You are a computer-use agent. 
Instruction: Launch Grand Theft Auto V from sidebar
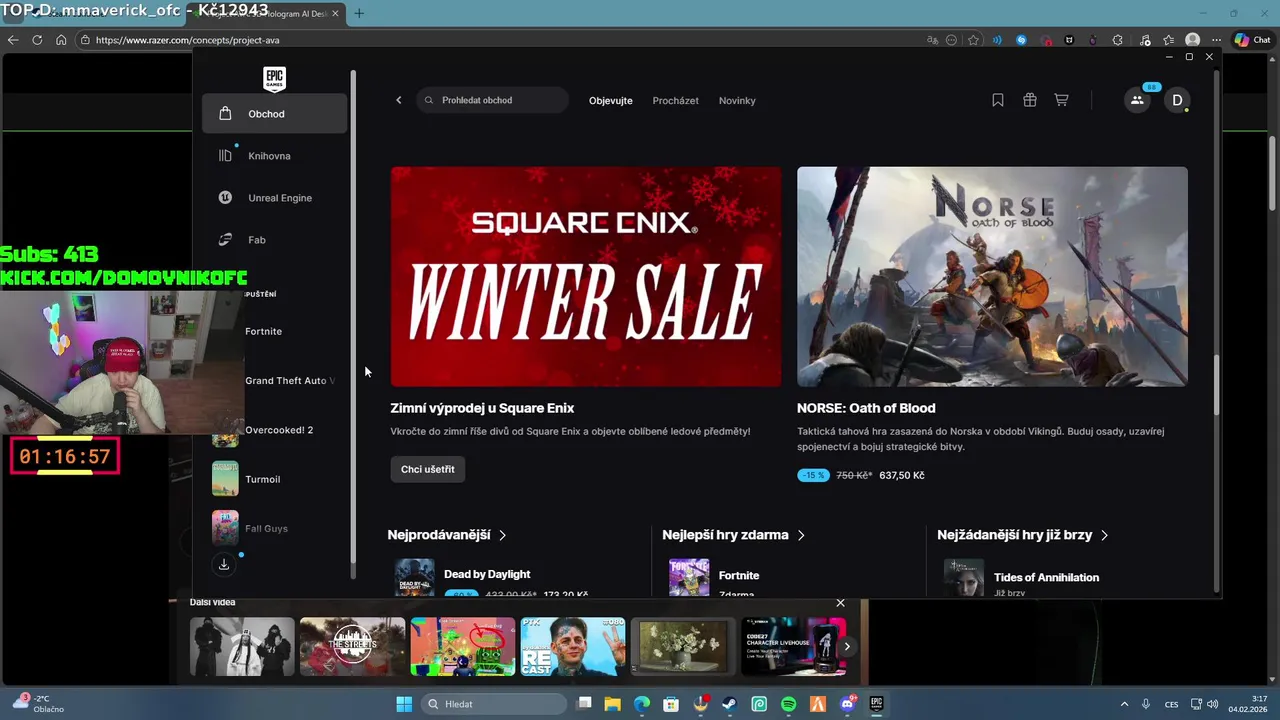[x=290, y=381]
